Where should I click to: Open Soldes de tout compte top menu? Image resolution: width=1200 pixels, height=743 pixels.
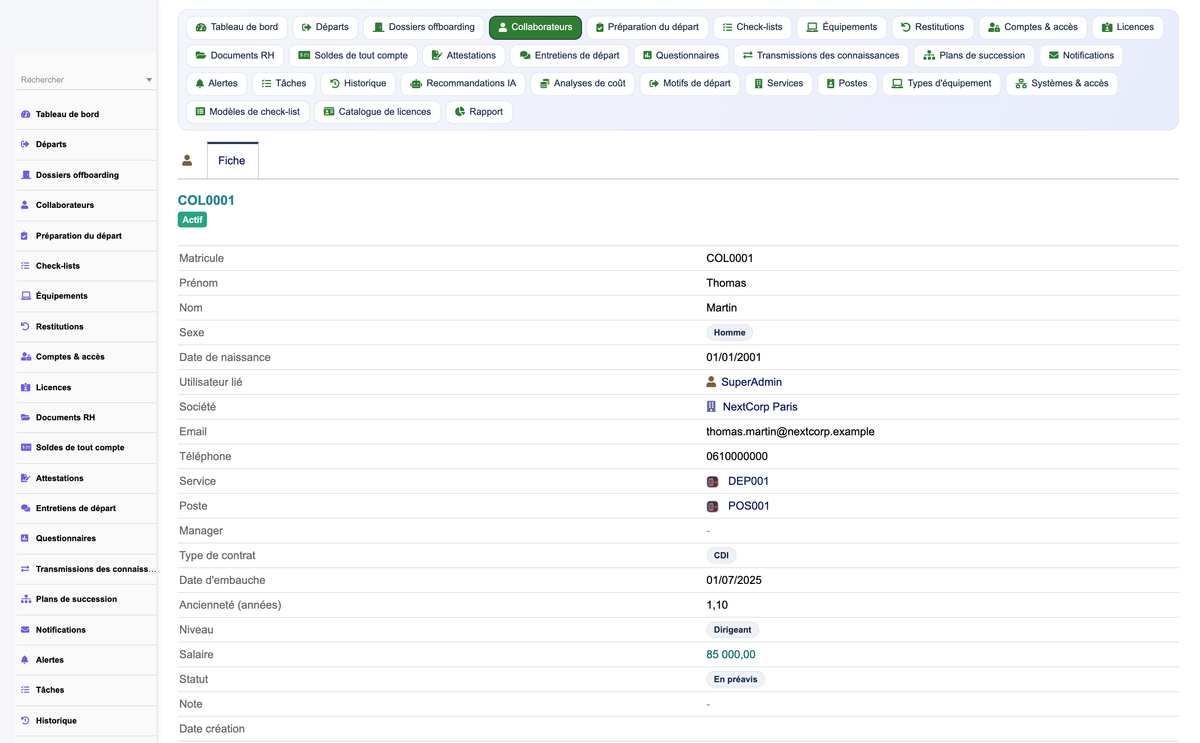pyautogui.click(x=353, y=55)
